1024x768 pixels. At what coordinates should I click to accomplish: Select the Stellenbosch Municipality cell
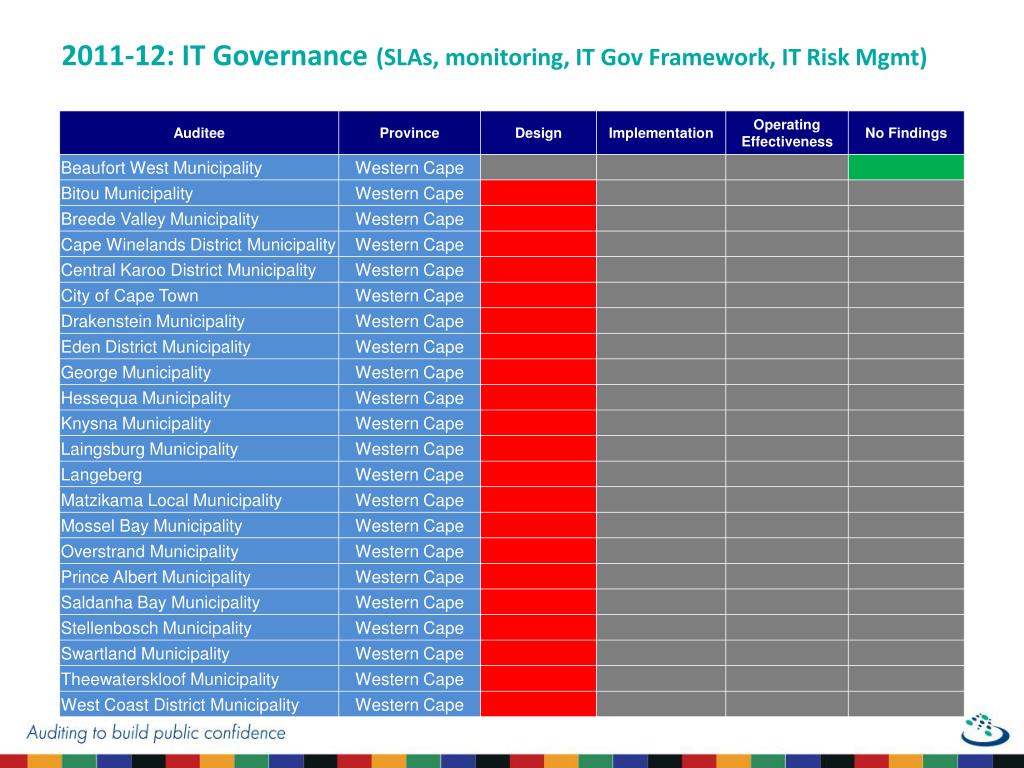point(199,628)
